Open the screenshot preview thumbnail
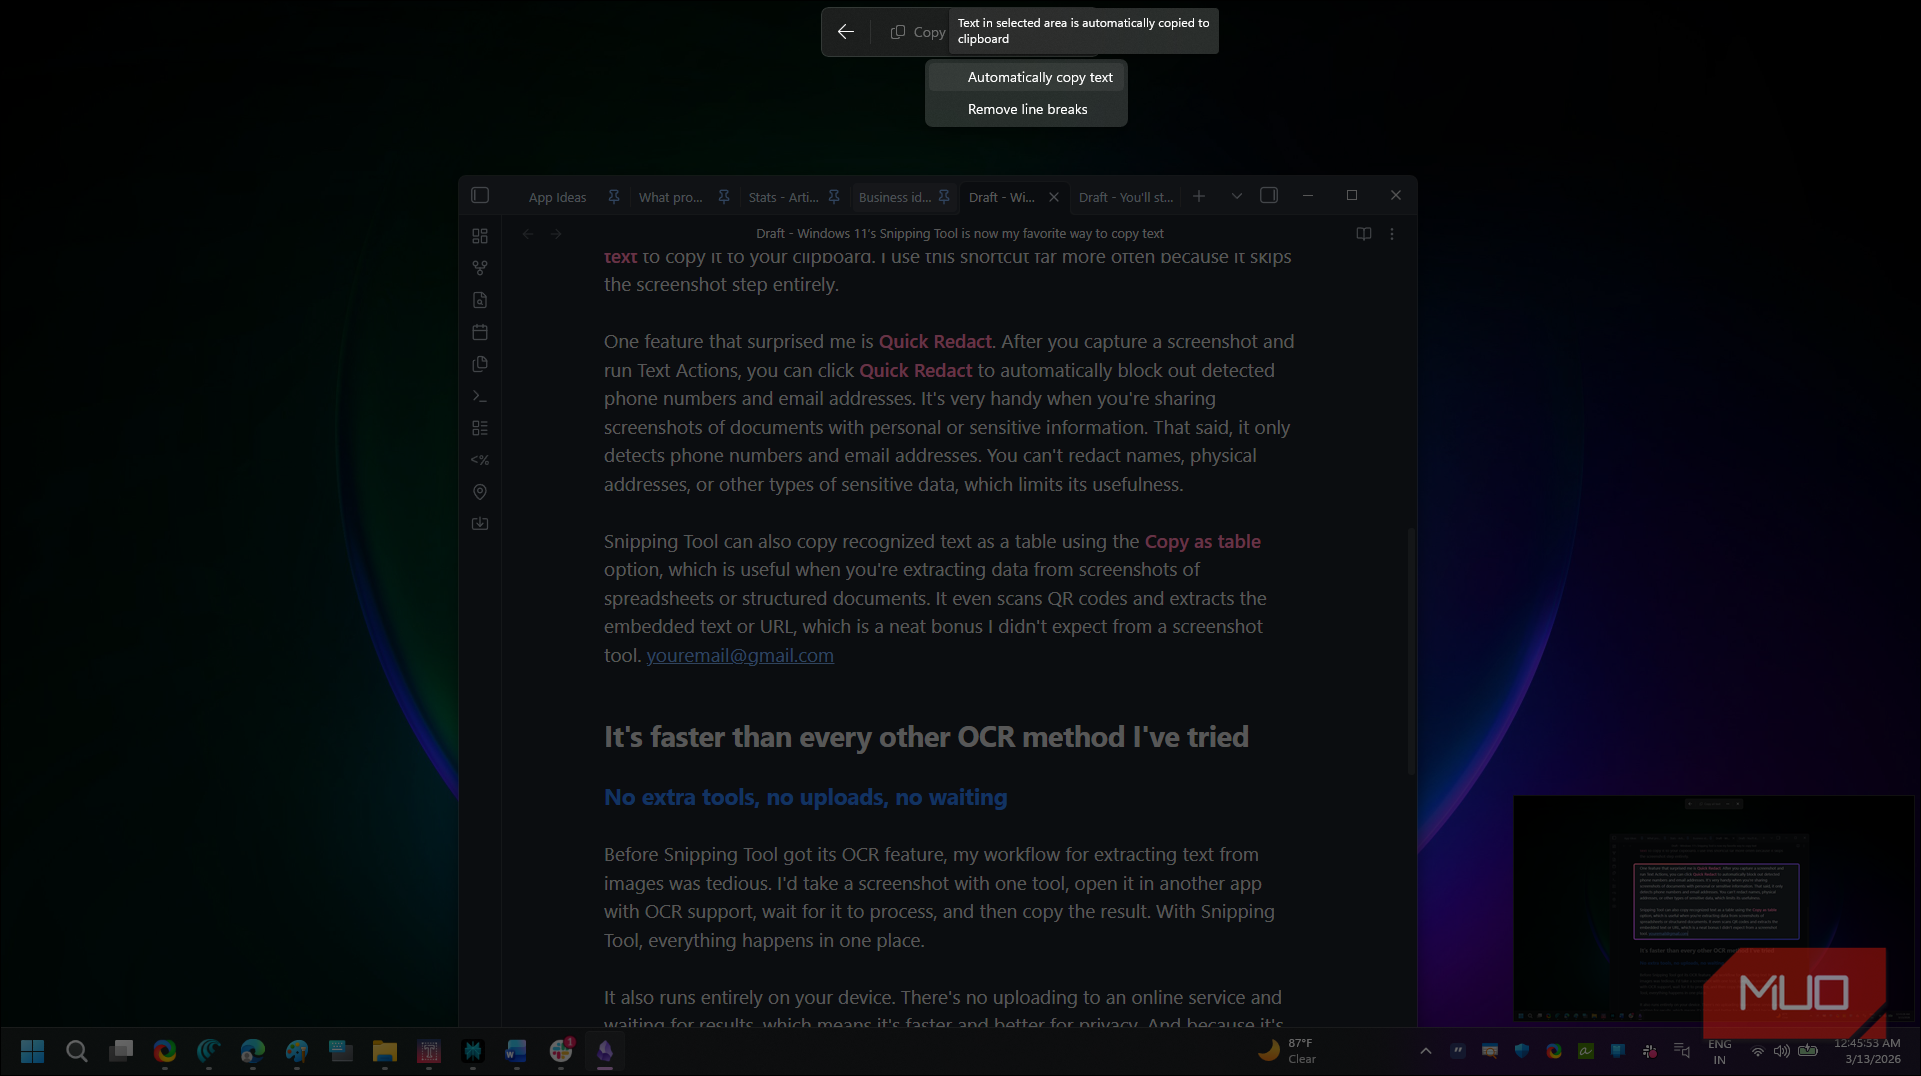The height and width of the screenshot is (1076, 1921). tap(1714, 908)
